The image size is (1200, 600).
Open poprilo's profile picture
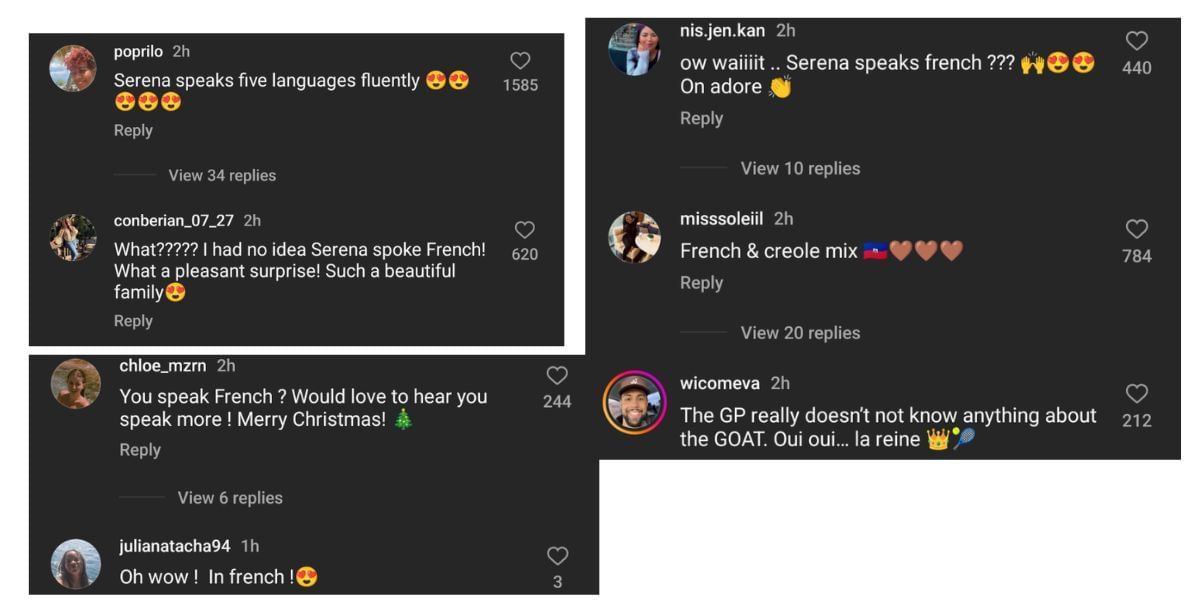pyautogui.click(x=73, y=68)
